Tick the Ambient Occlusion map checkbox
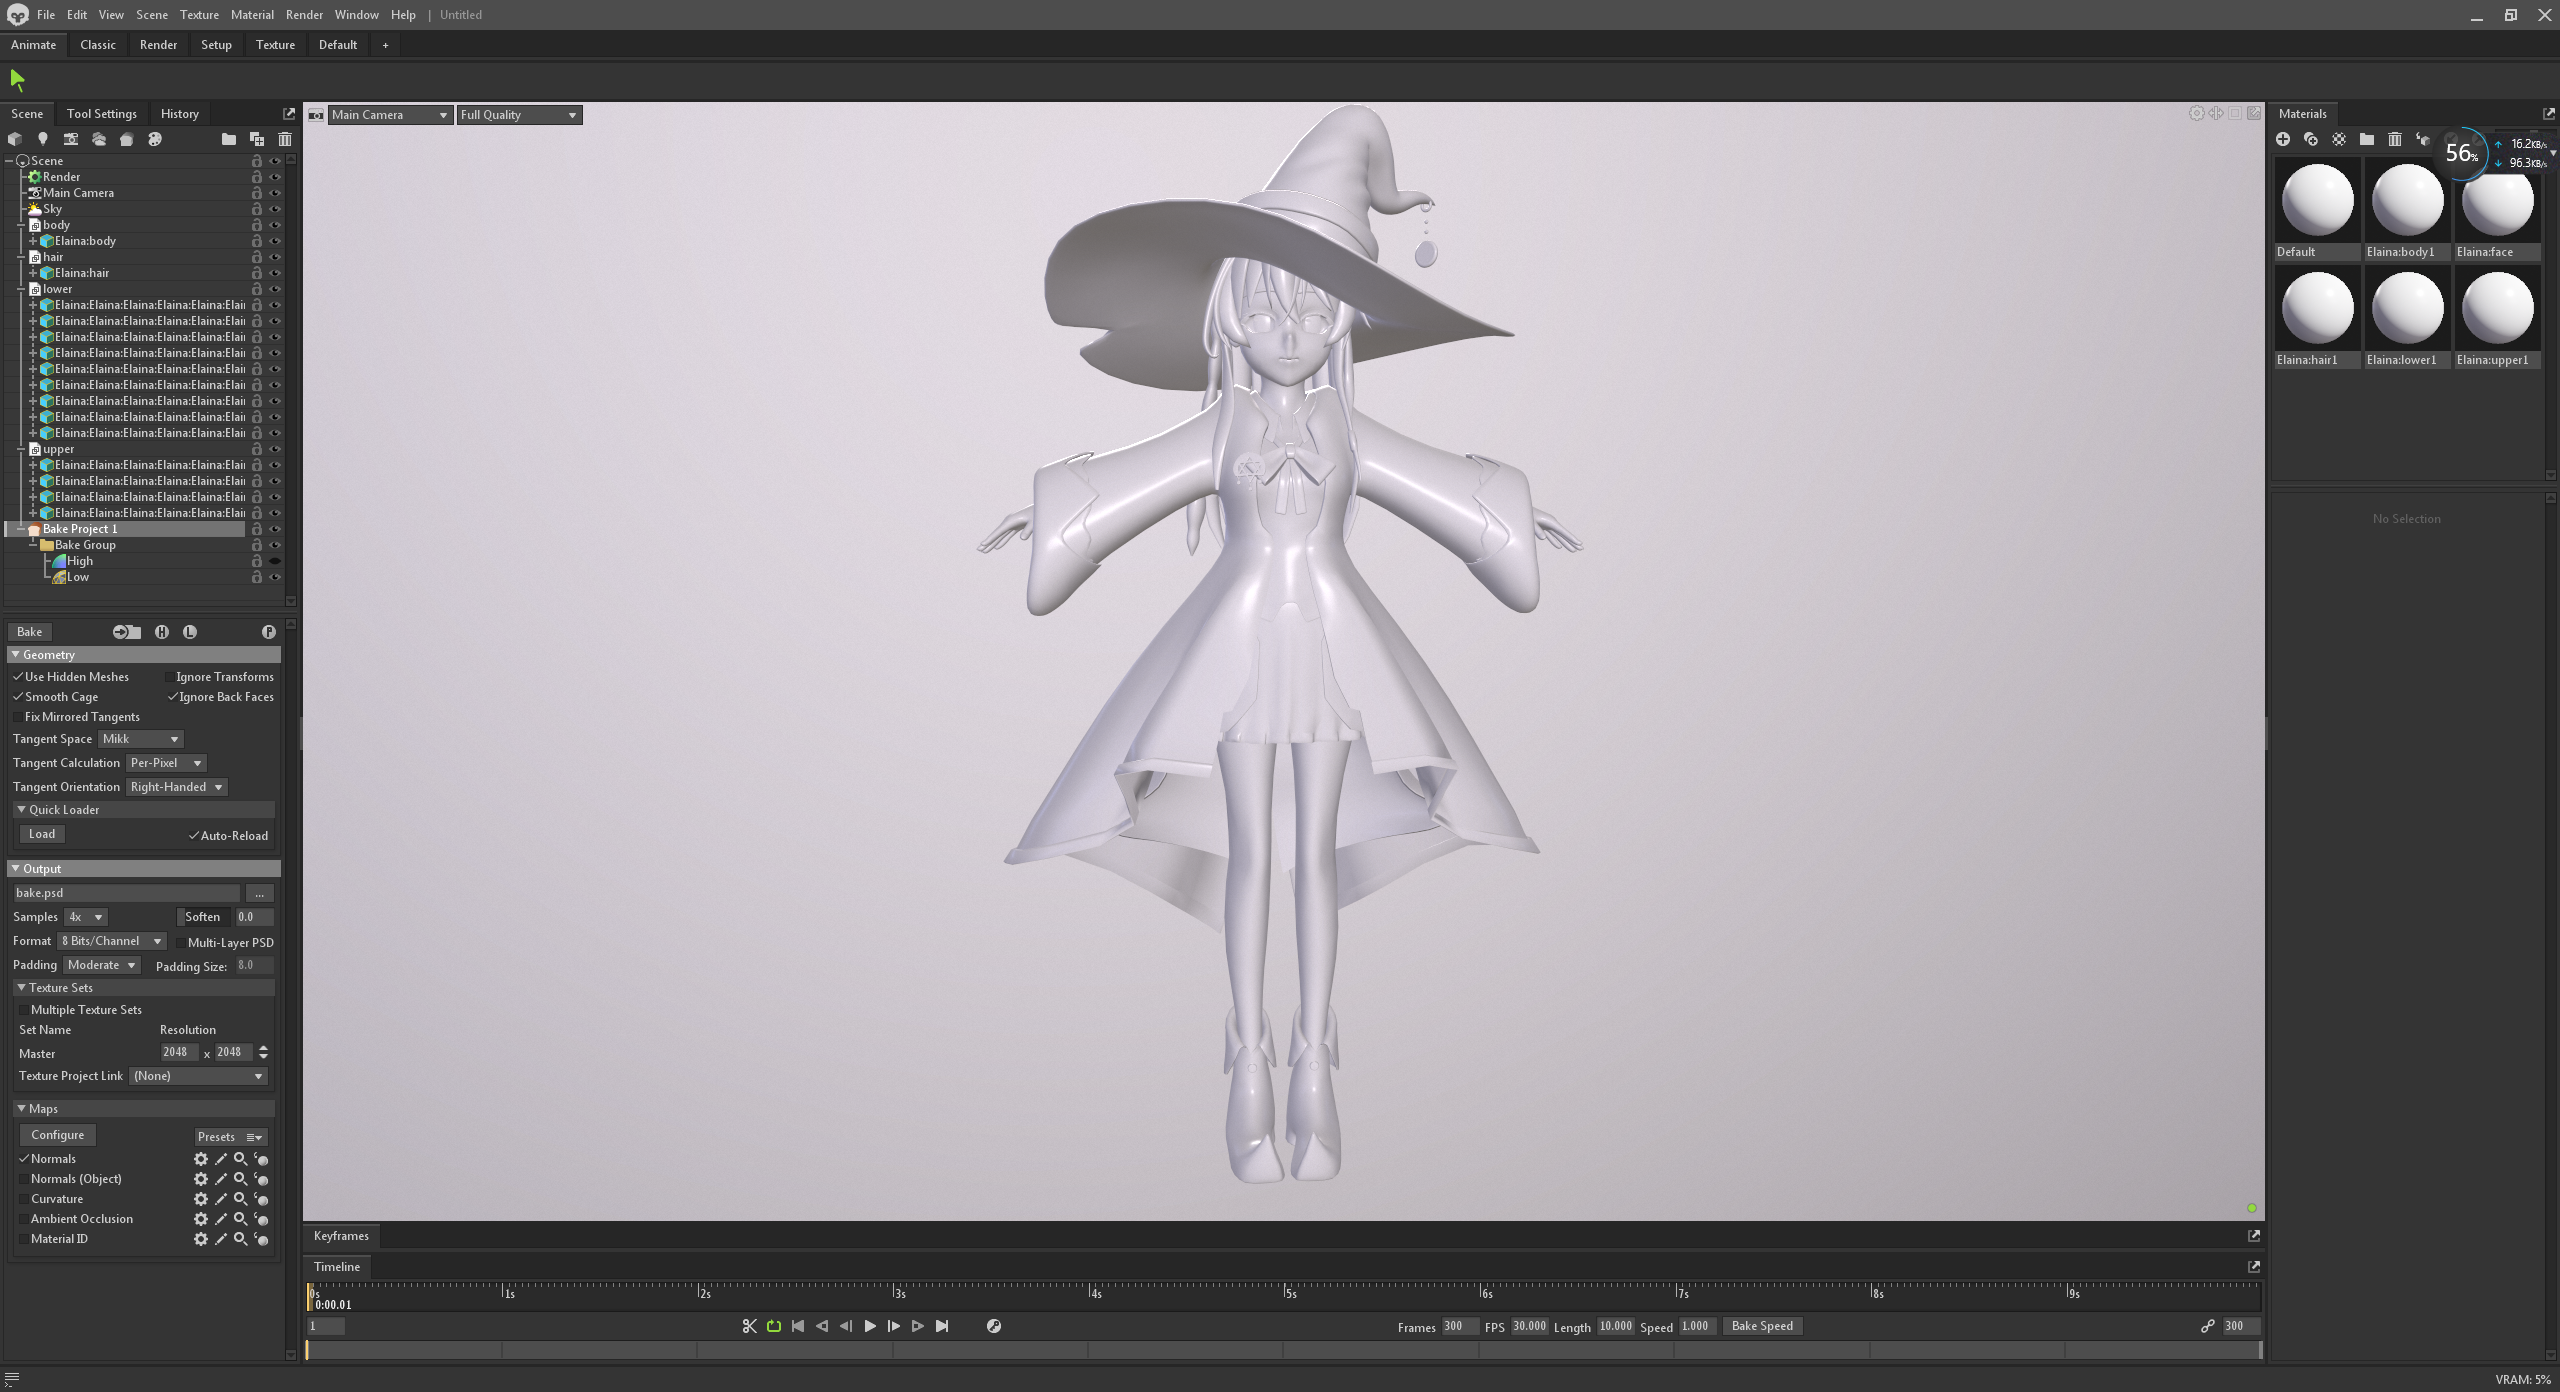The width and height of the screenshot is (2560, 1392). coord(24,1219)
